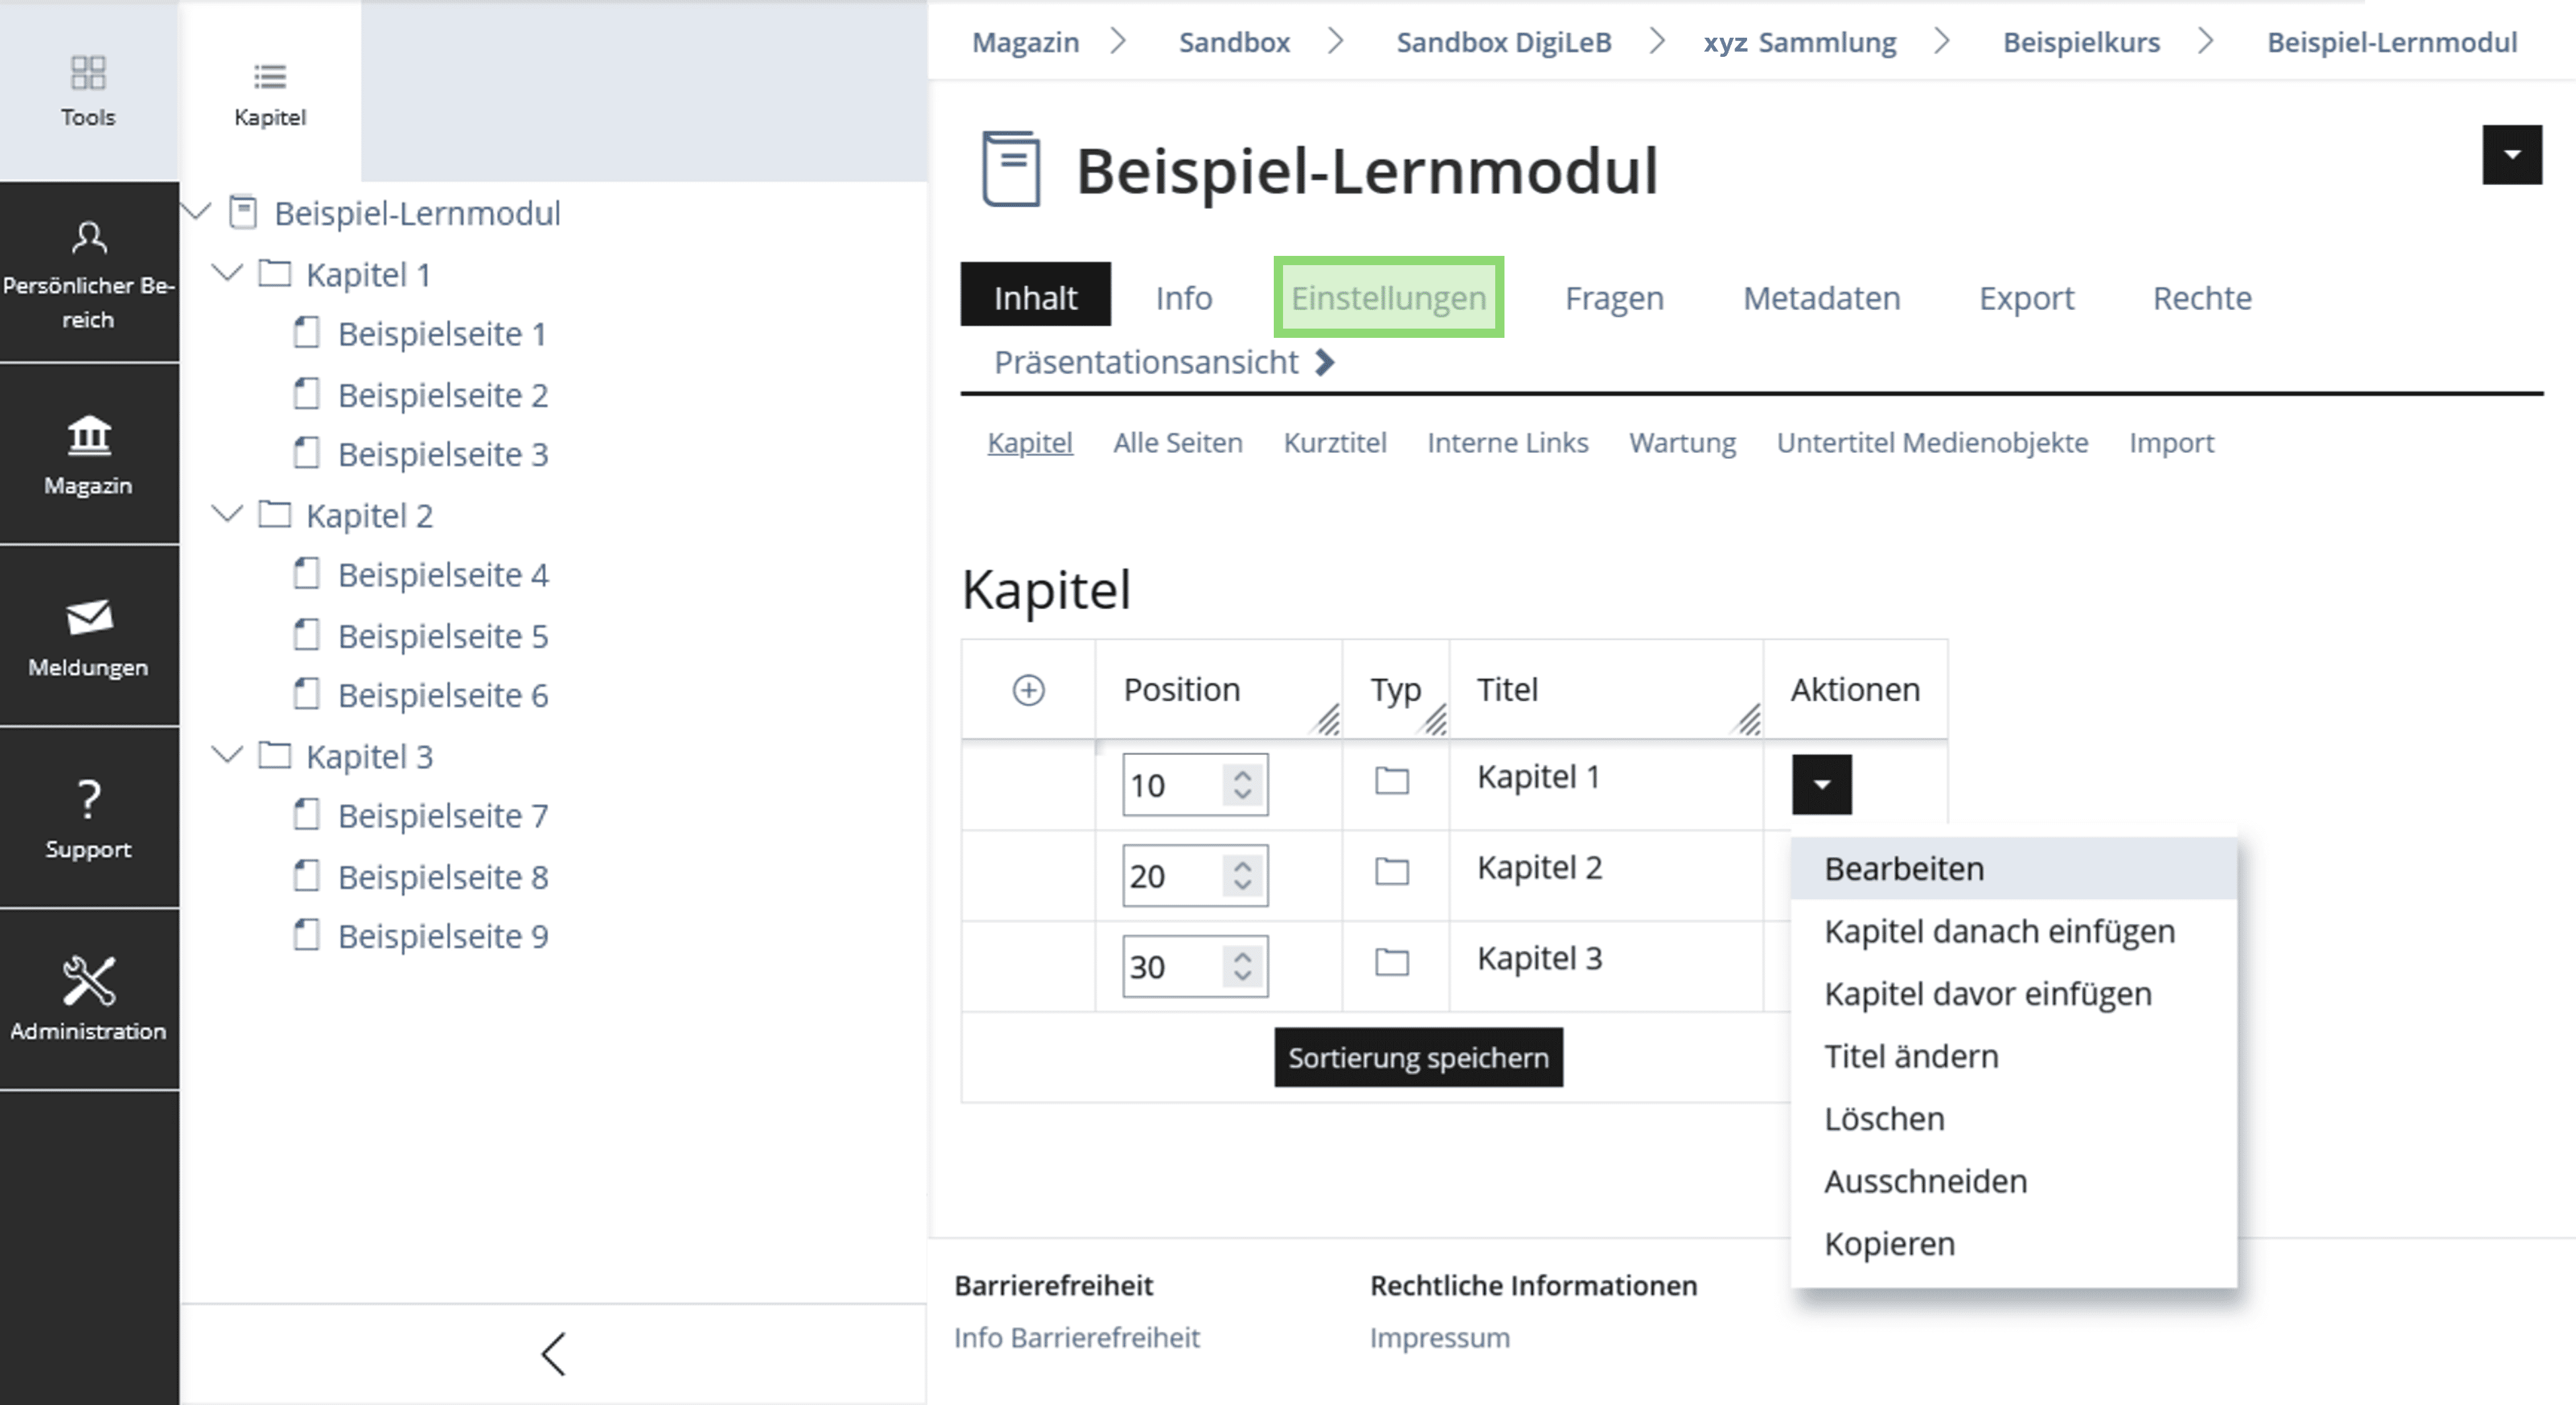Collapse the sidebar with the left arrow
The height and width of the screenshot is (1405, 2576).
coord(554,1354)
